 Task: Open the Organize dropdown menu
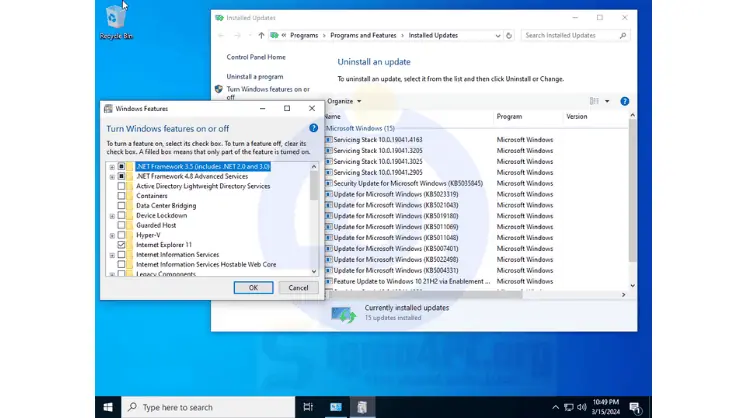pos(344,101)
